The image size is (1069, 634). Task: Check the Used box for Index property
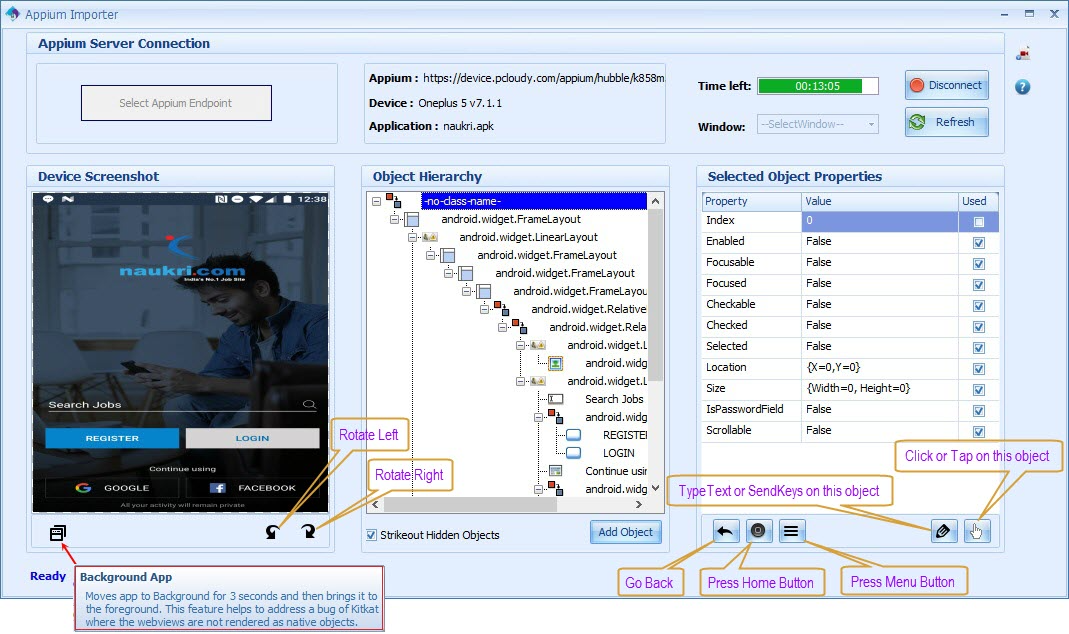point(978,221)
